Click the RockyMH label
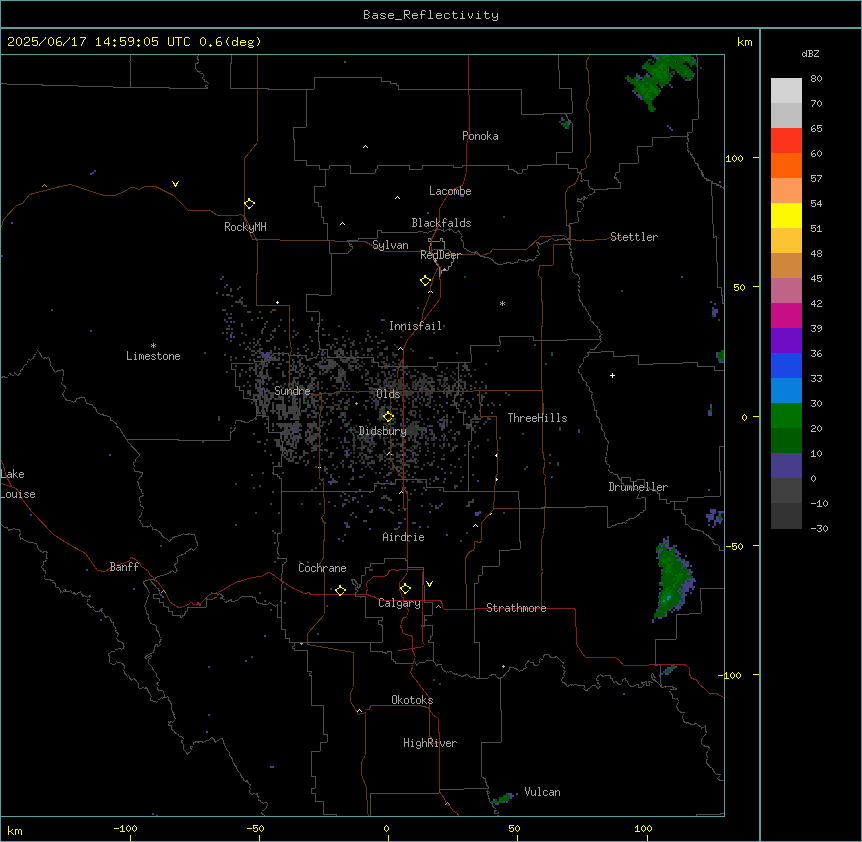 pyautogui.click(x=245, y=227)
